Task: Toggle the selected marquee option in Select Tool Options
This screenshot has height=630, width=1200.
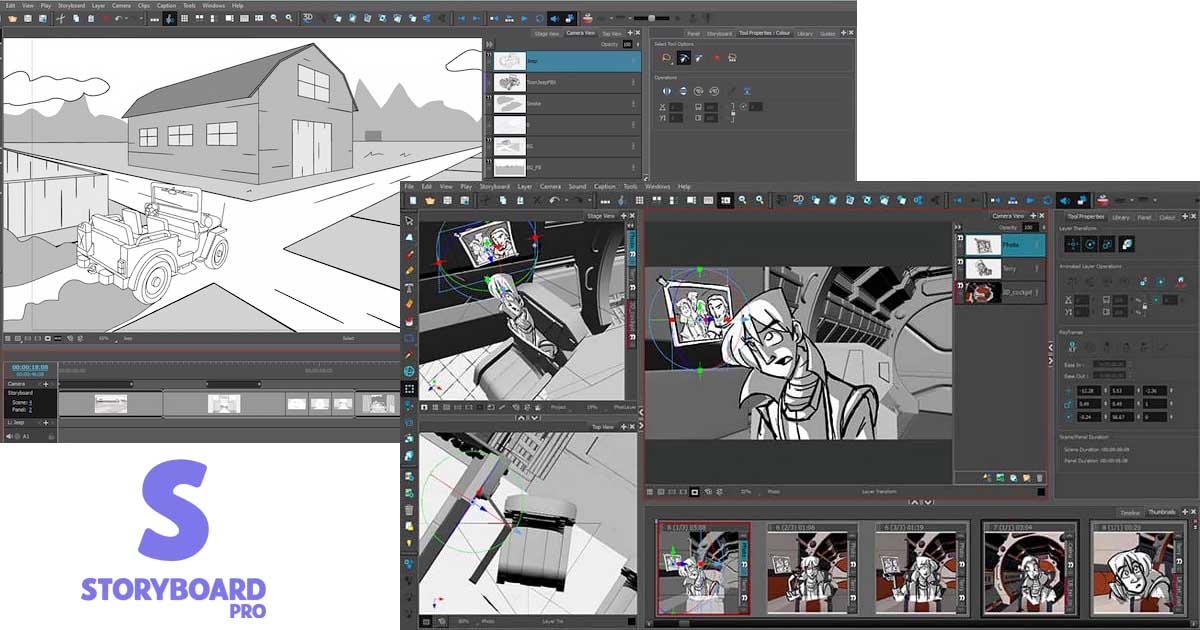Action: [684, 58]
